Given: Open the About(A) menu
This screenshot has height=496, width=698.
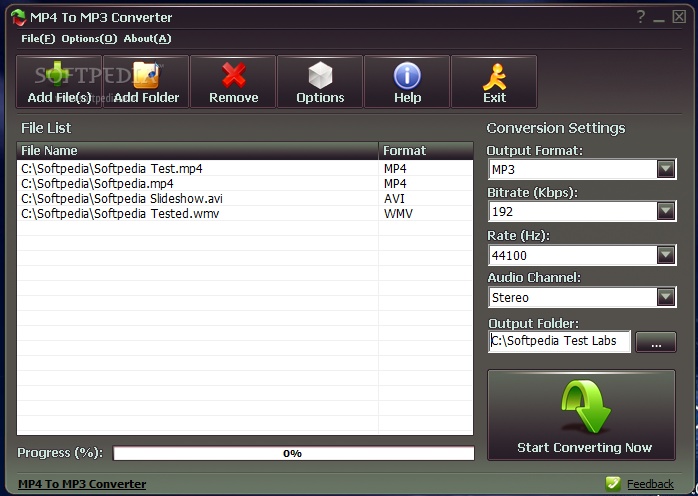Looking at the screenshot, I should (147, 39).
